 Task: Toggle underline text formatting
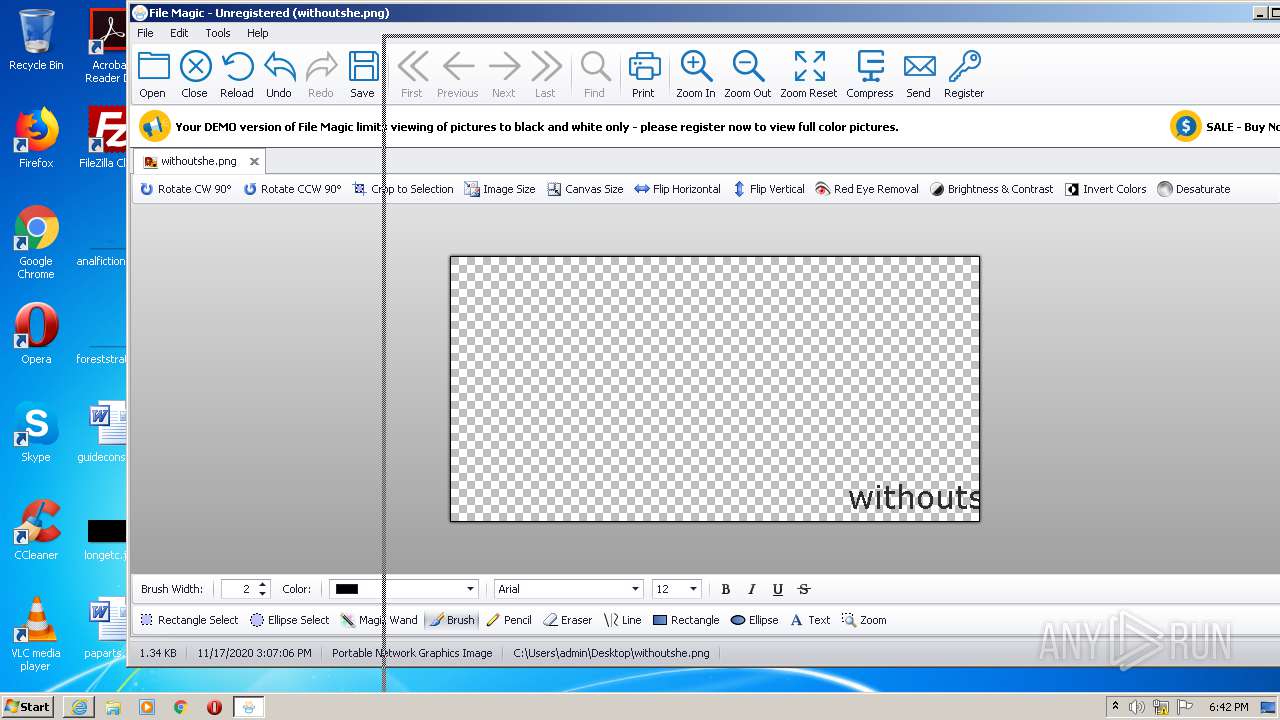(778, 589)
